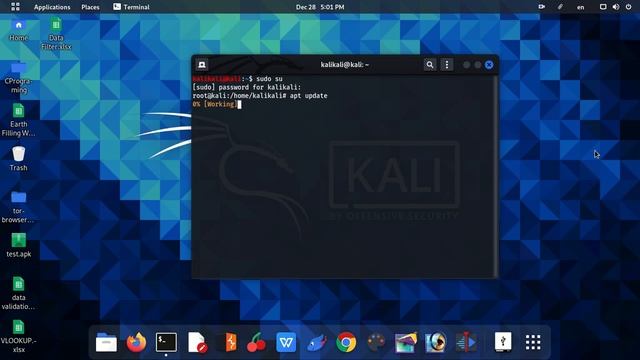
Task: Open the Home desktop folder
Action: [18, 30]
